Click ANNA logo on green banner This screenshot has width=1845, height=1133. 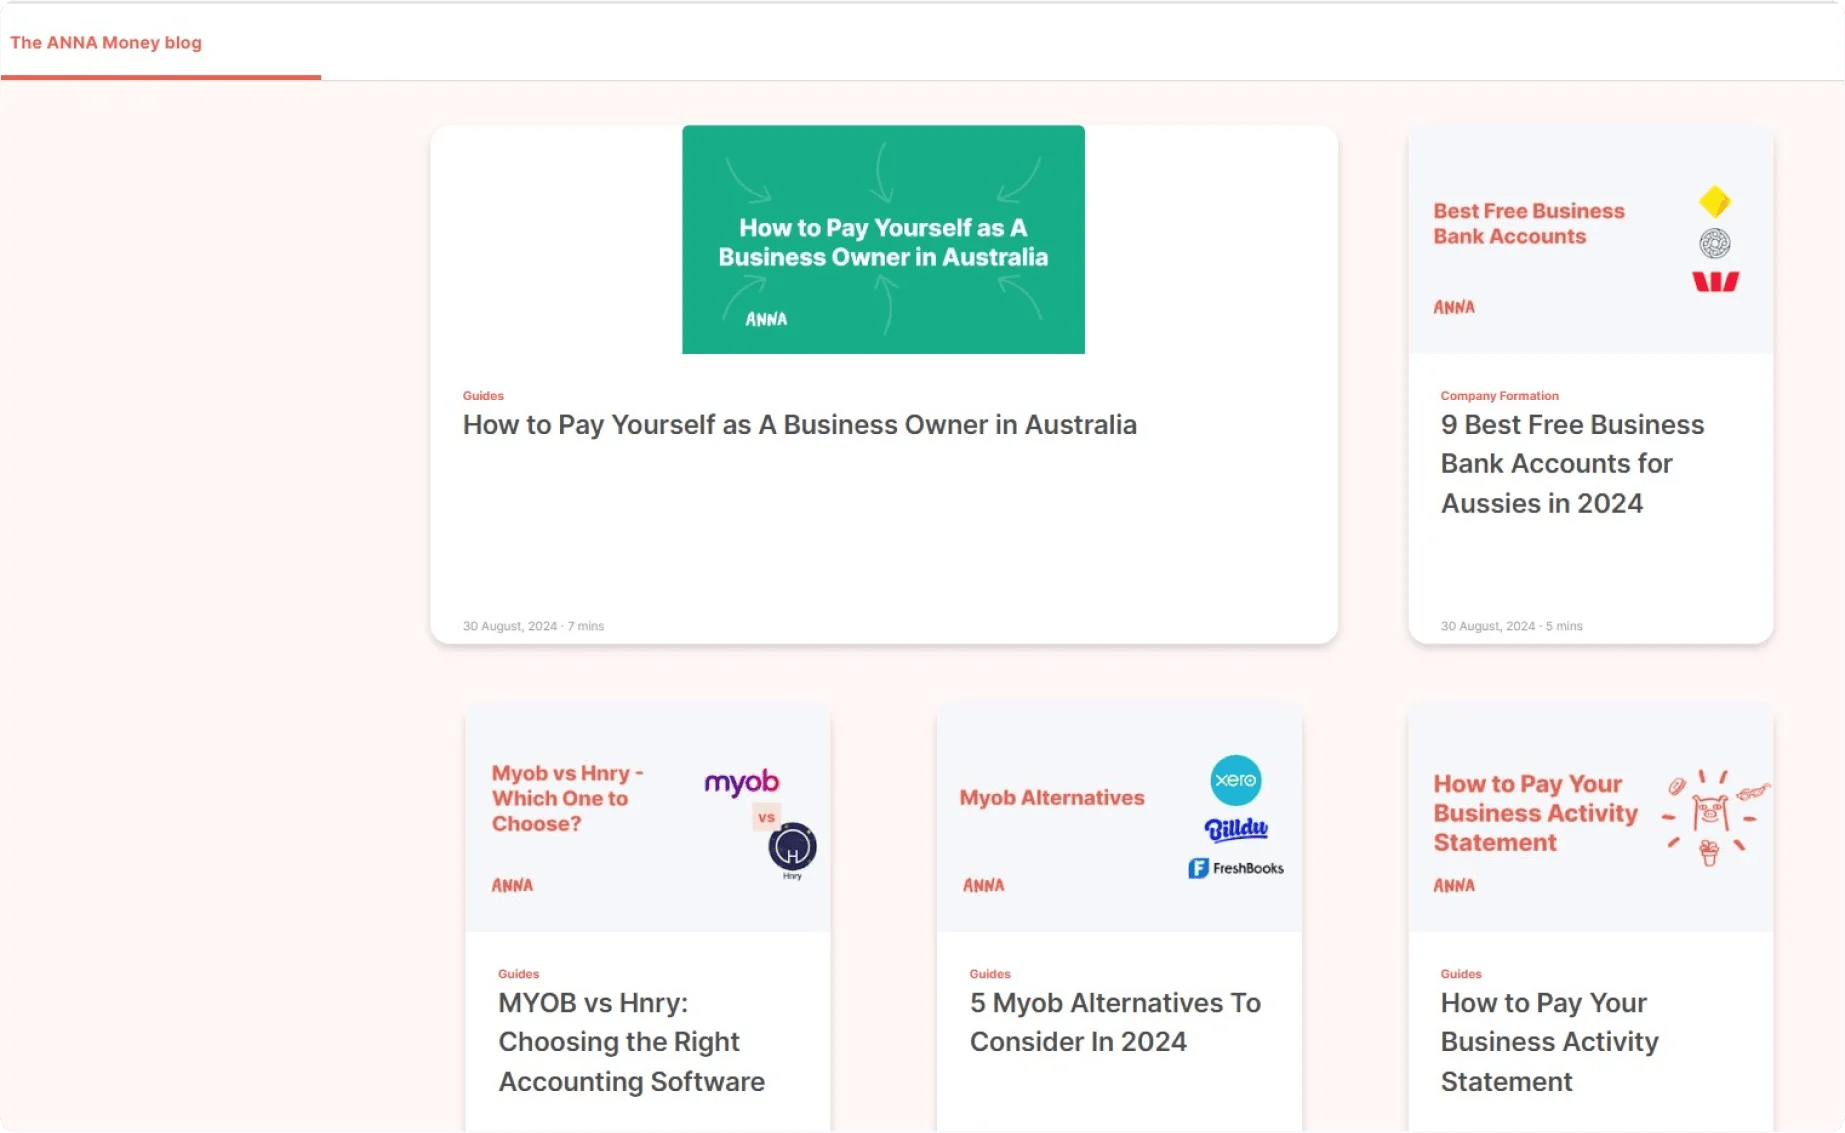click(x=766, y=319)
